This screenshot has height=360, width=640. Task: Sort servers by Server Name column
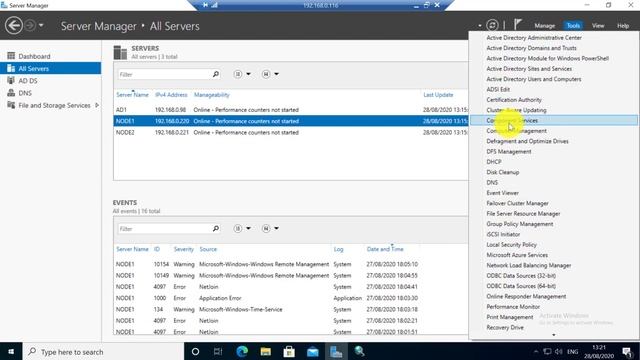point(132,95)
